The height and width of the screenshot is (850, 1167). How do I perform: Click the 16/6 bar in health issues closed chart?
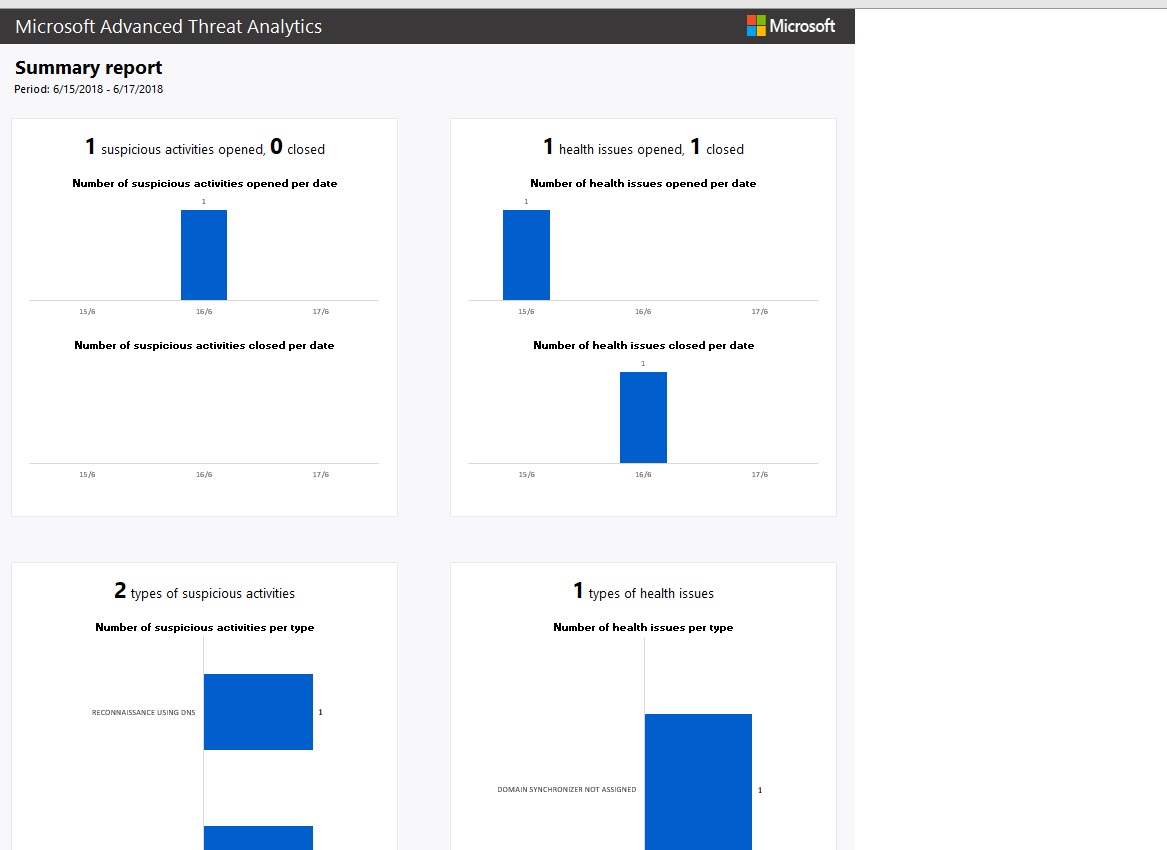pos(643,418)
